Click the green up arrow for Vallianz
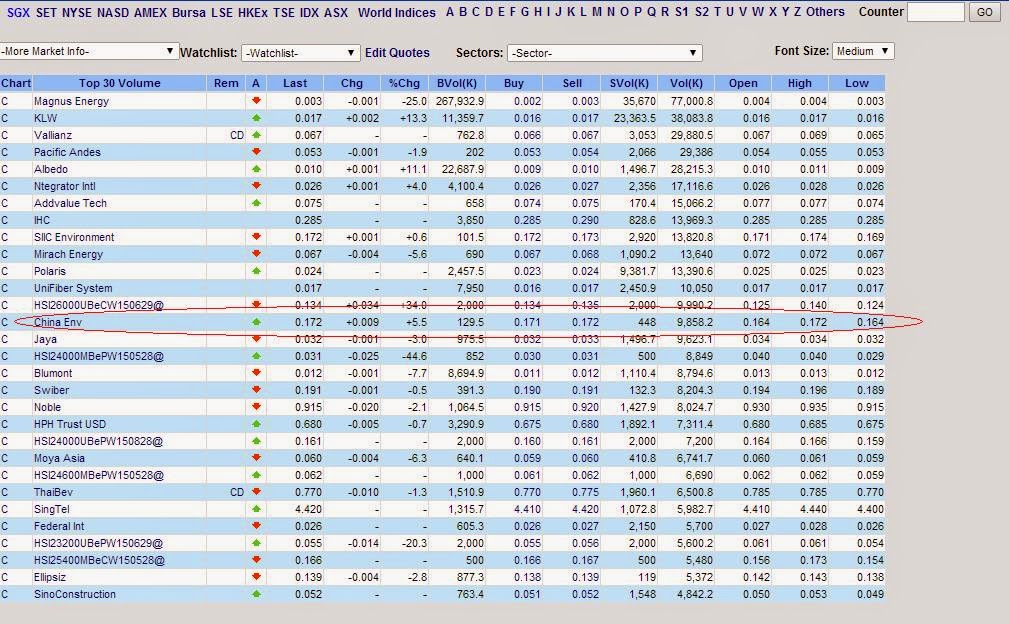Viewport: 1009px width, 624px height. click(x=256, y=135)
